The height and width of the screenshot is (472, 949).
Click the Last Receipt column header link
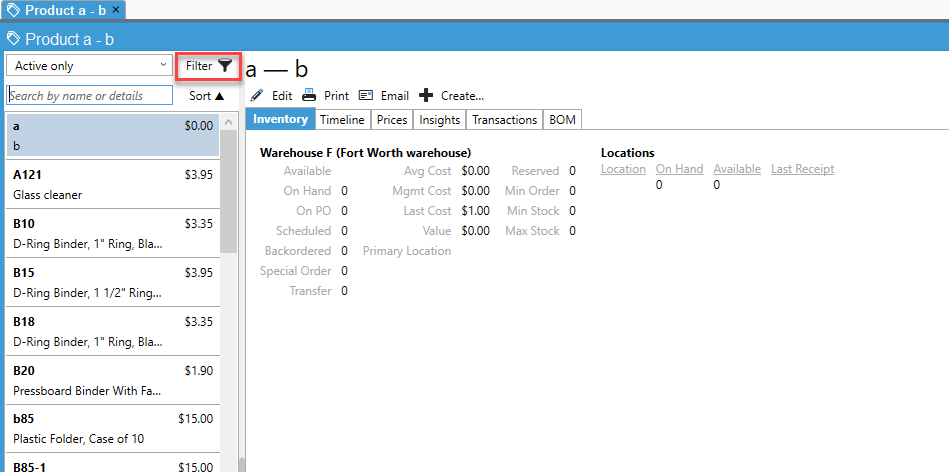(x=802, y=169)
